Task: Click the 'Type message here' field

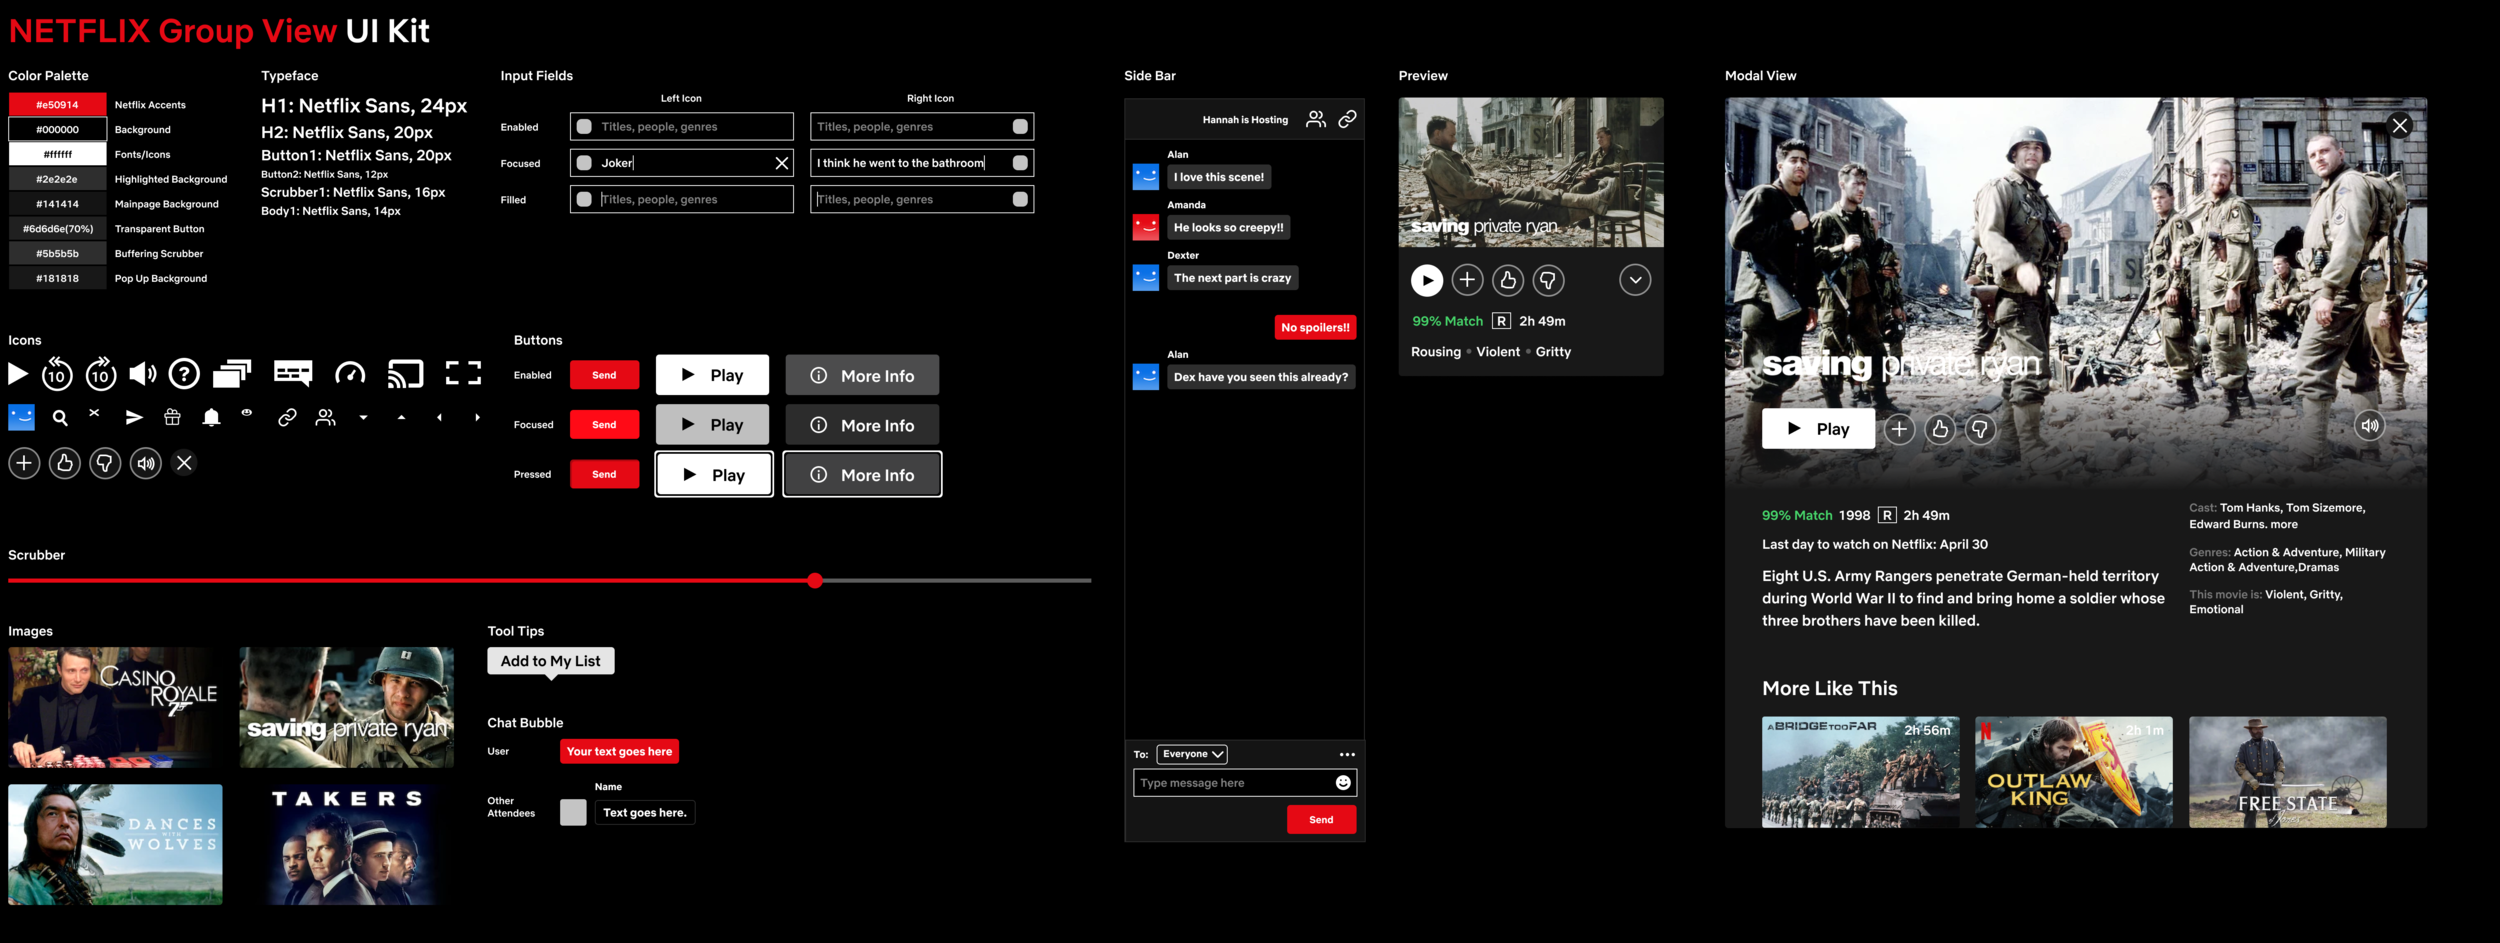Action: coord(1245,782)
